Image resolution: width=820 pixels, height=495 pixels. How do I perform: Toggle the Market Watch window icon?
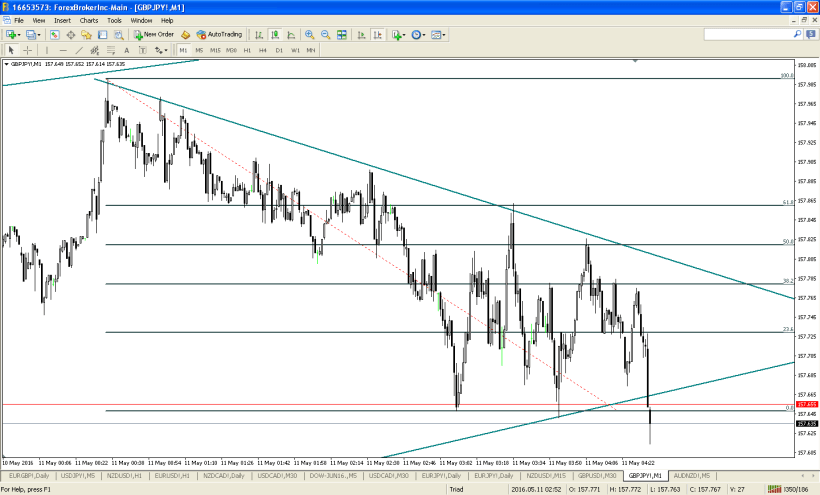[x=54, y=34]
